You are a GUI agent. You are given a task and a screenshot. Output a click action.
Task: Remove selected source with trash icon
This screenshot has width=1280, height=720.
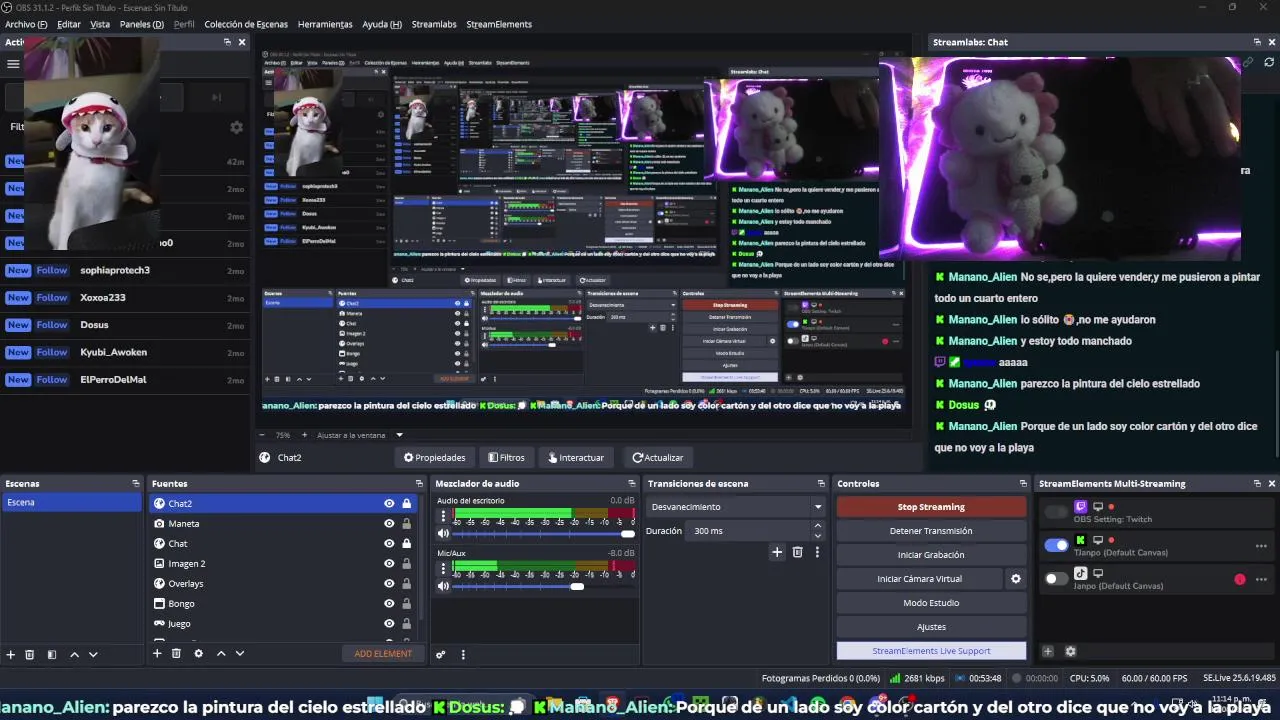(176, 653)
